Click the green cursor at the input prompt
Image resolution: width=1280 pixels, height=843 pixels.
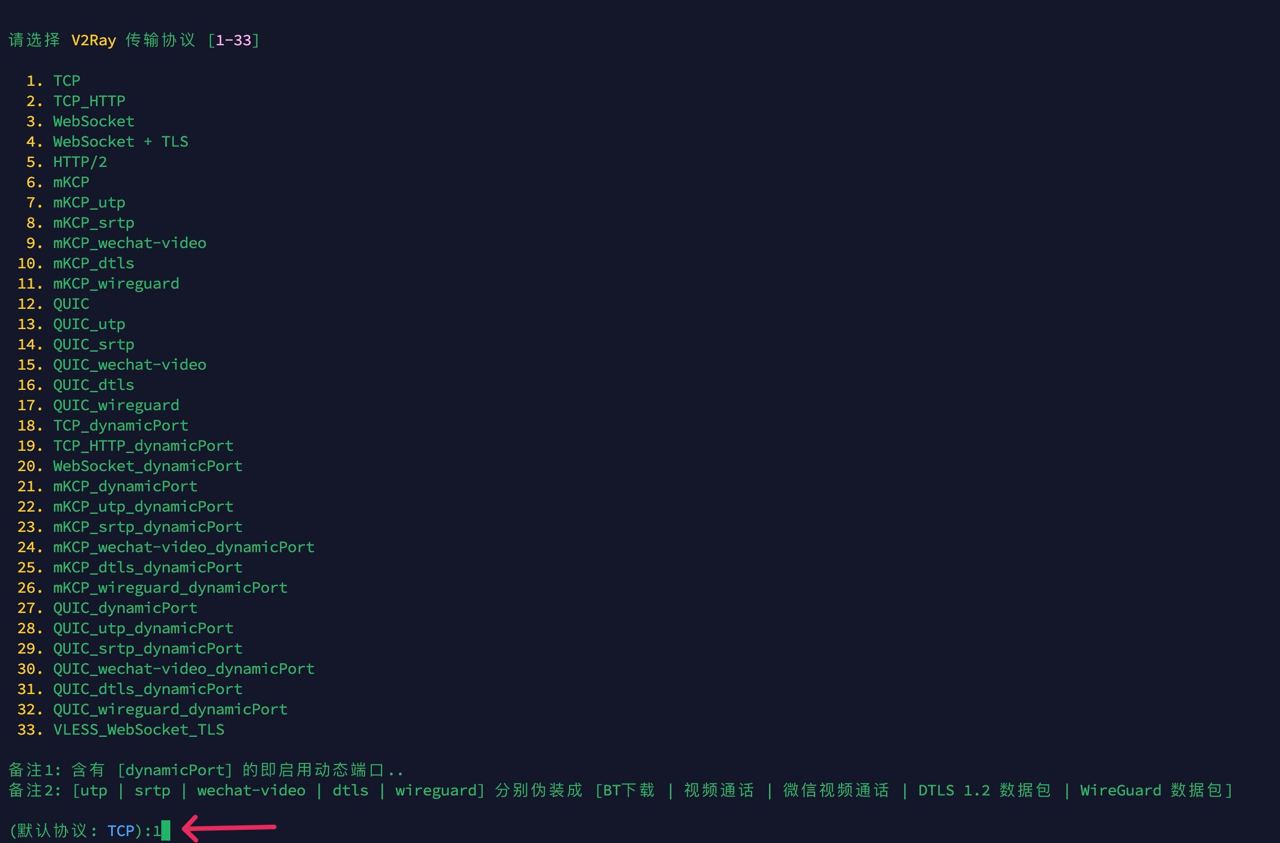coord(166,830)
